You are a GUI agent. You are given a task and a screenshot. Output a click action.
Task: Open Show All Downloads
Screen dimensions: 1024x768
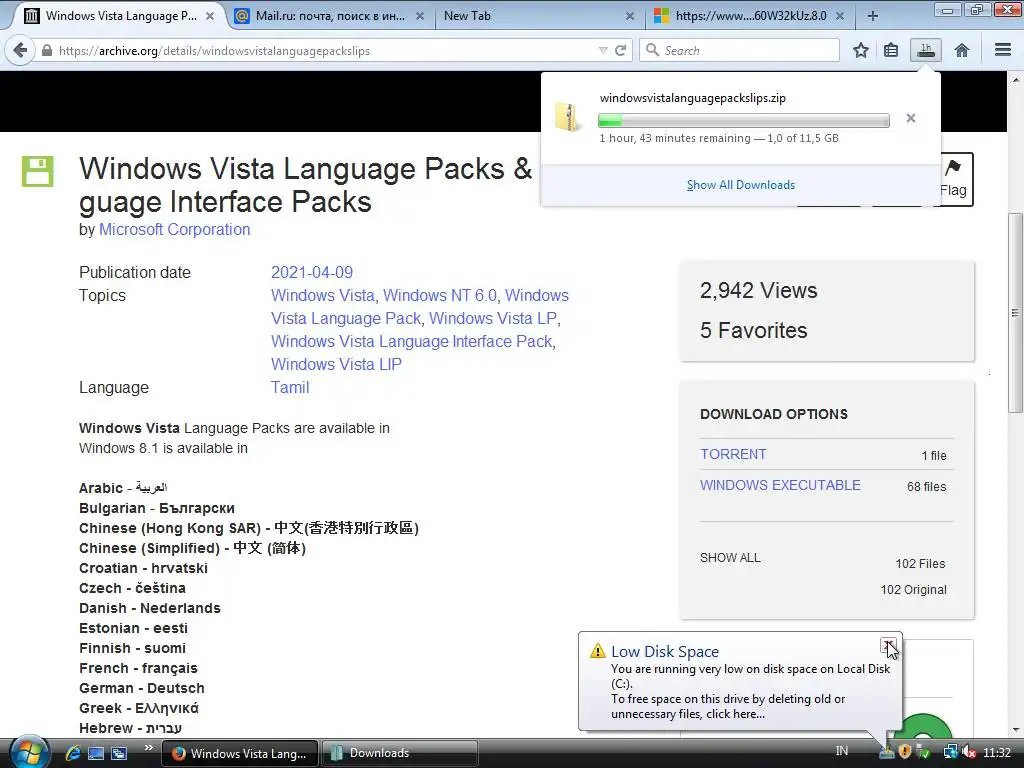(741, 185)
